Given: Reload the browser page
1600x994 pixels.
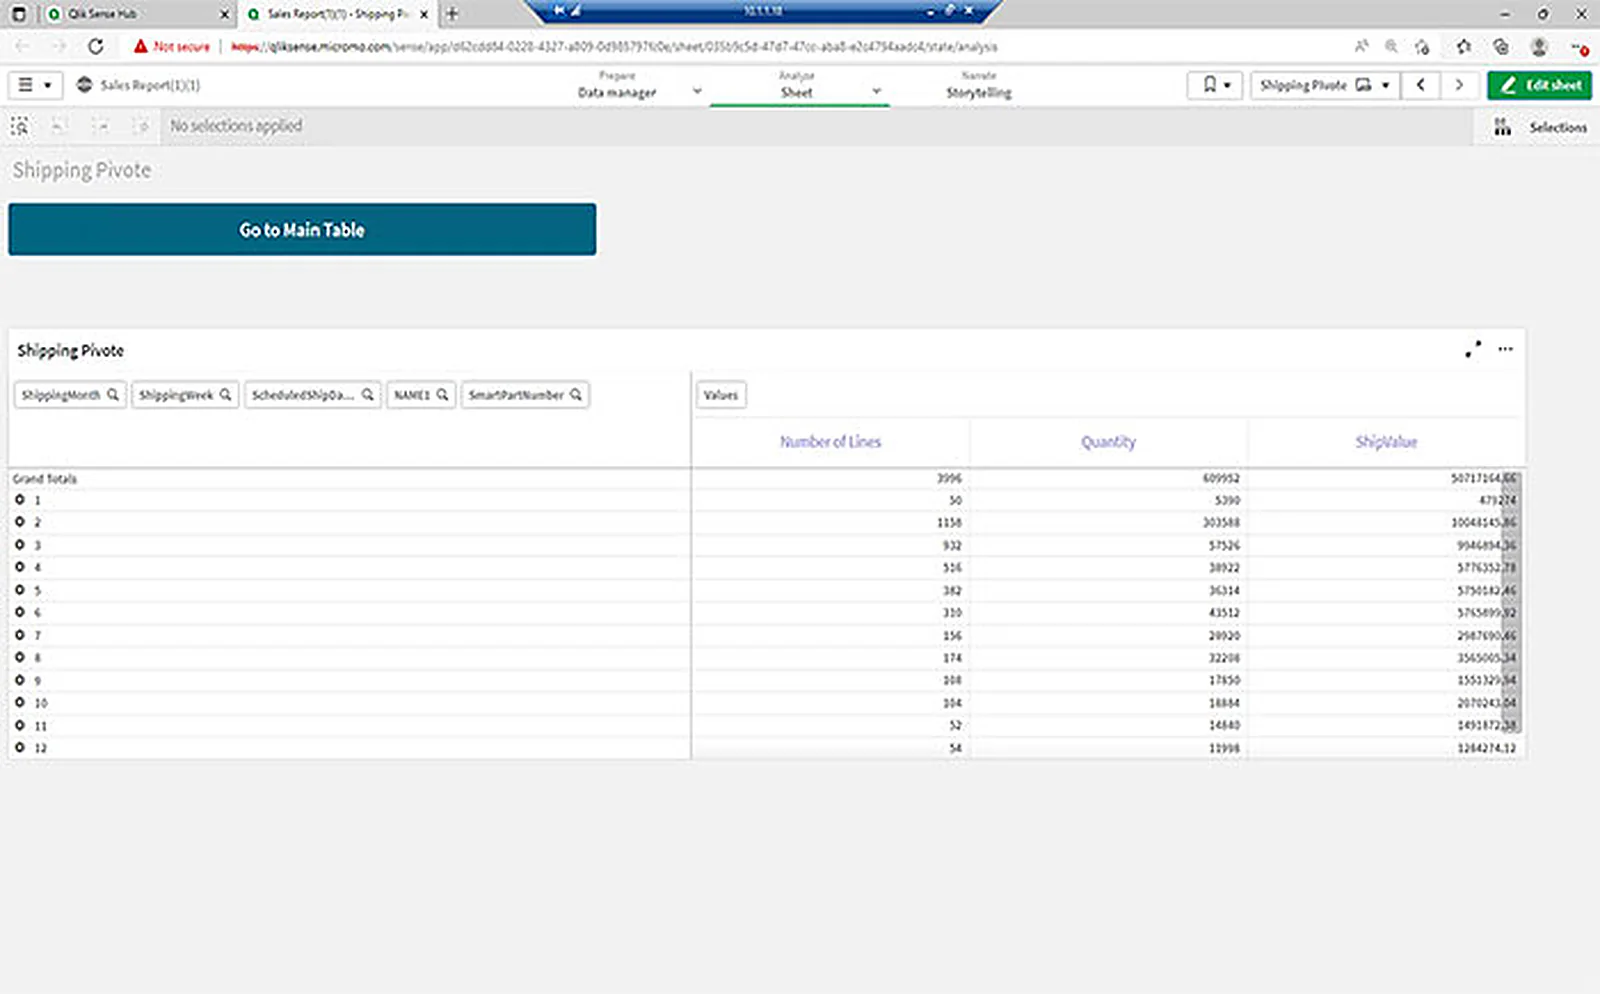Looking at the screenshot, I should pyautogui.click(x=96, y=46).
